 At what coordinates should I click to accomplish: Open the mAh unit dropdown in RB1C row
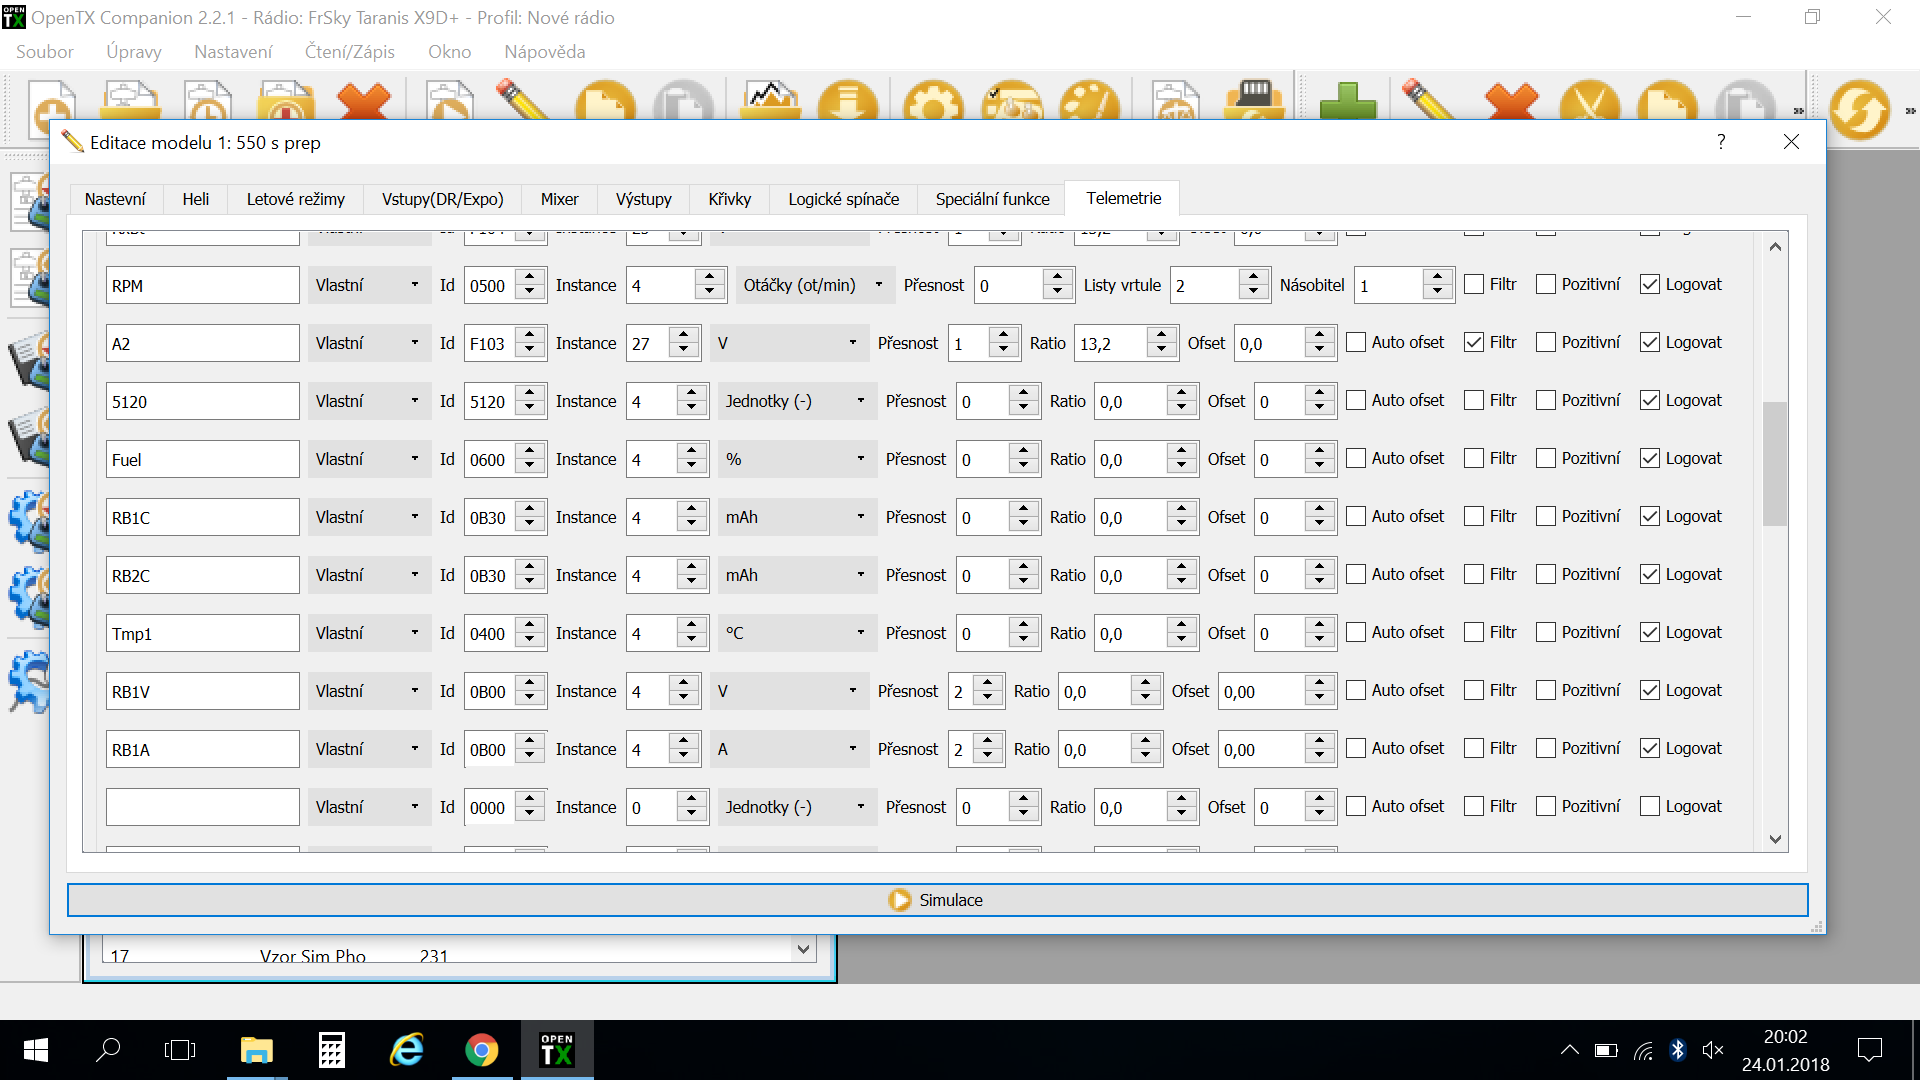coord(795,517)
